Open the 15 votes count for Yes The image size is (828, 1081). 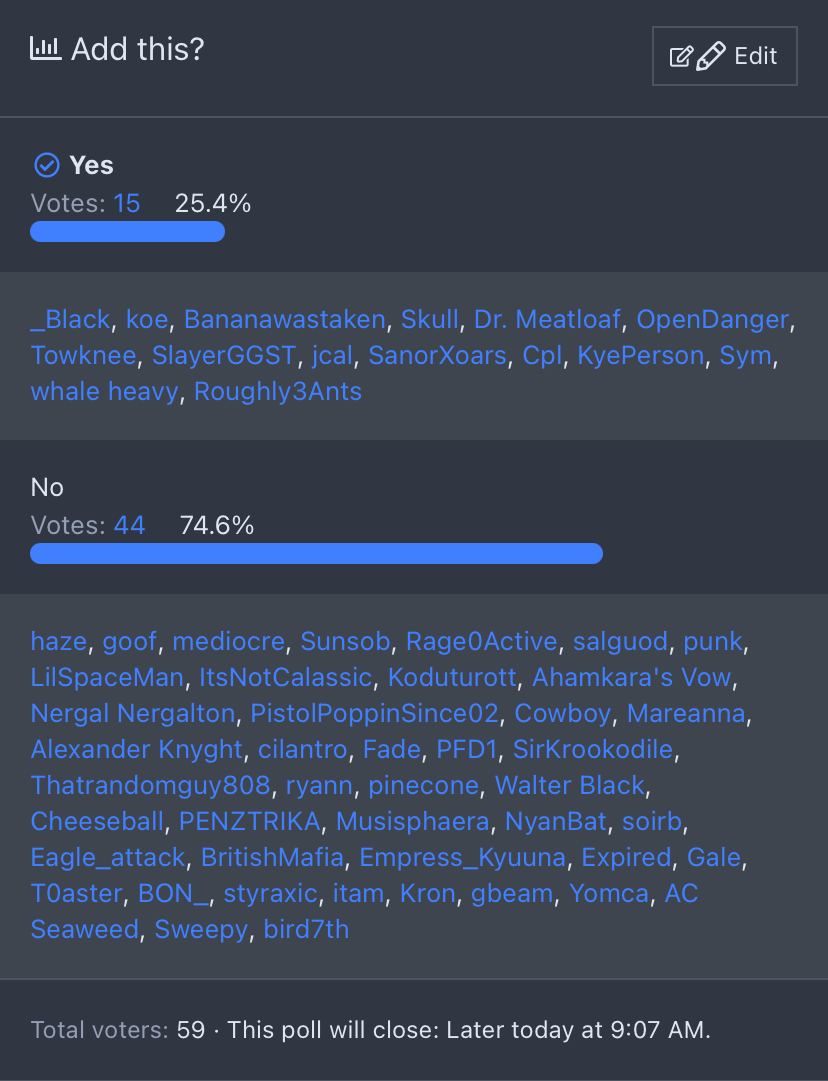[127, 204]
